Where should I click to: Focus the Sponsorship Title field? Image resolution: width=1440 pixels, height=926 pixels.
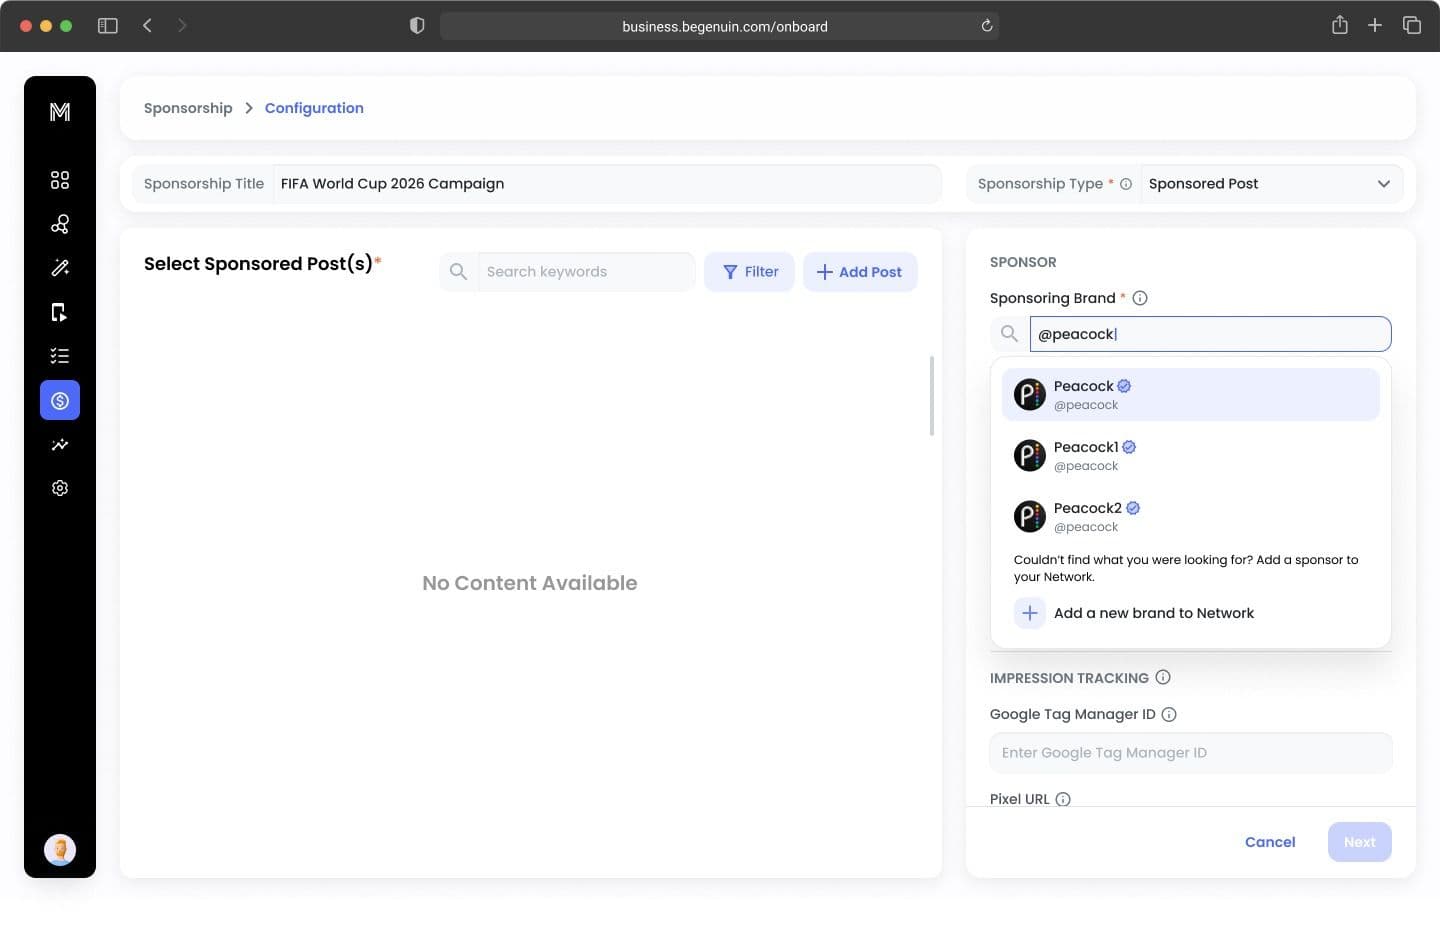607,184
